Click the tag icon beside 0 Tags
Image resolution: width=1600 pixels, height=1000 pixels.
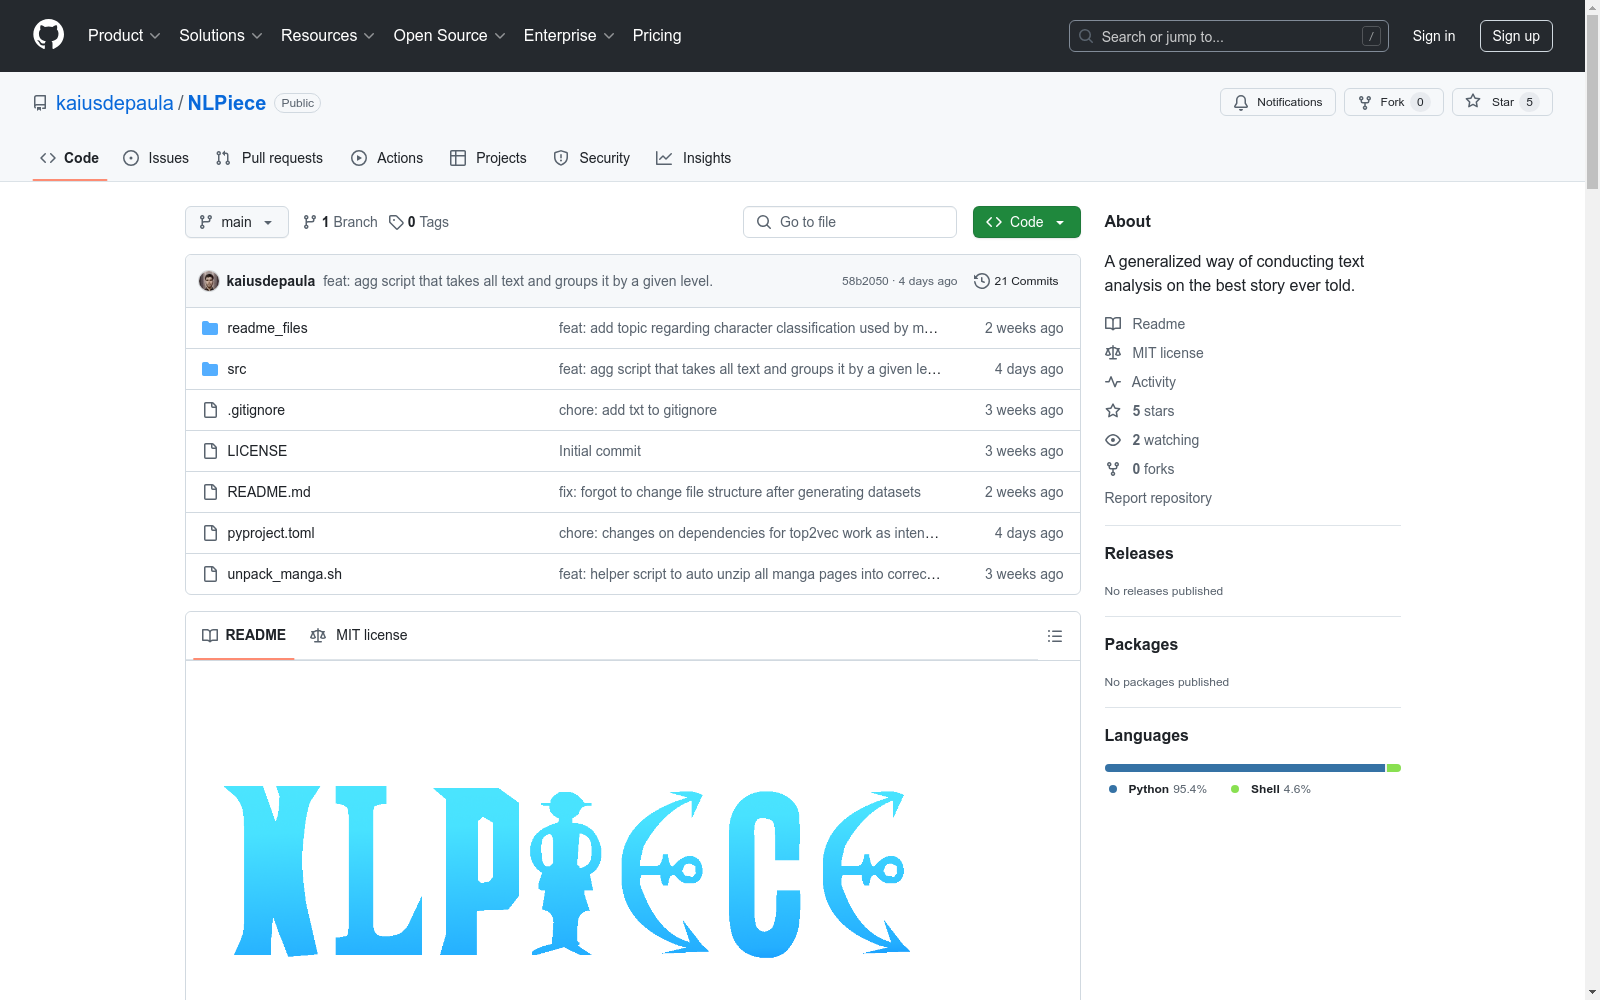pyautogui.click(x=396, y=222)
